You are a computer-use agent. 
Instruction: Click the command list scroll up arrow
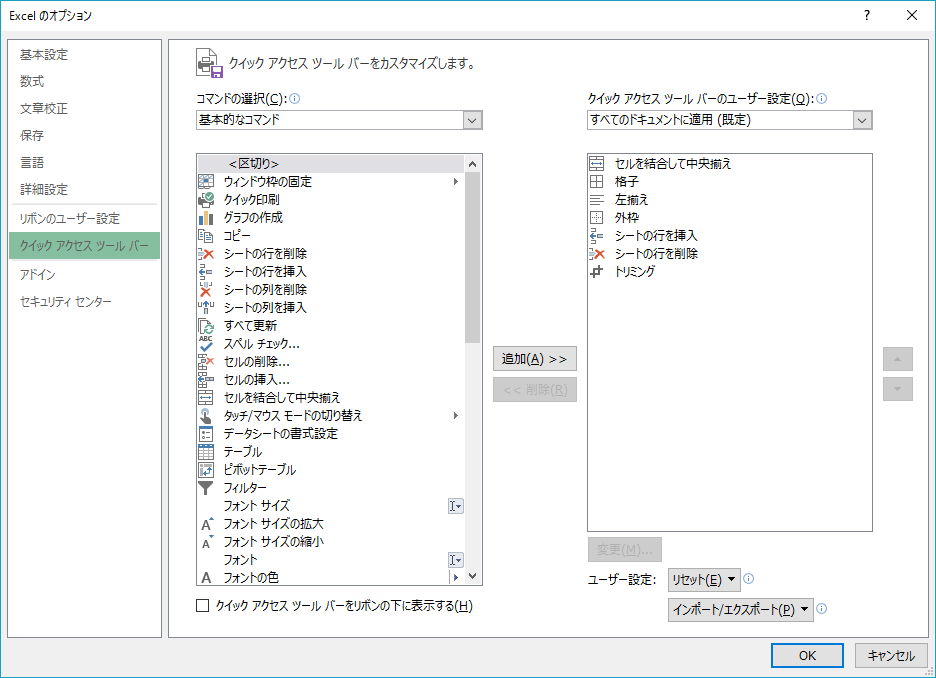pos(472,164)
